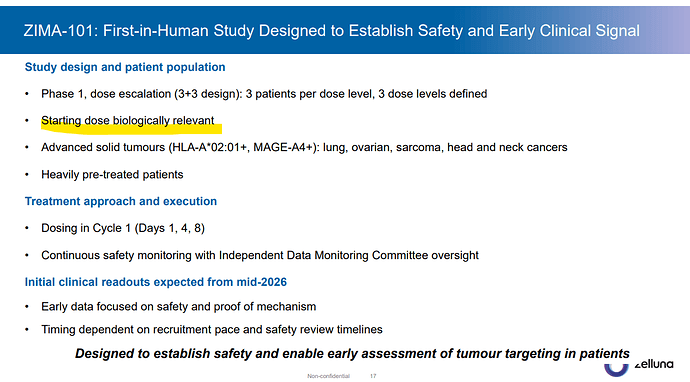Select the 'Initial clinical readouts expected from mid-2026' heading
This screenshot has height=382, width=690.
coord(156,282)
